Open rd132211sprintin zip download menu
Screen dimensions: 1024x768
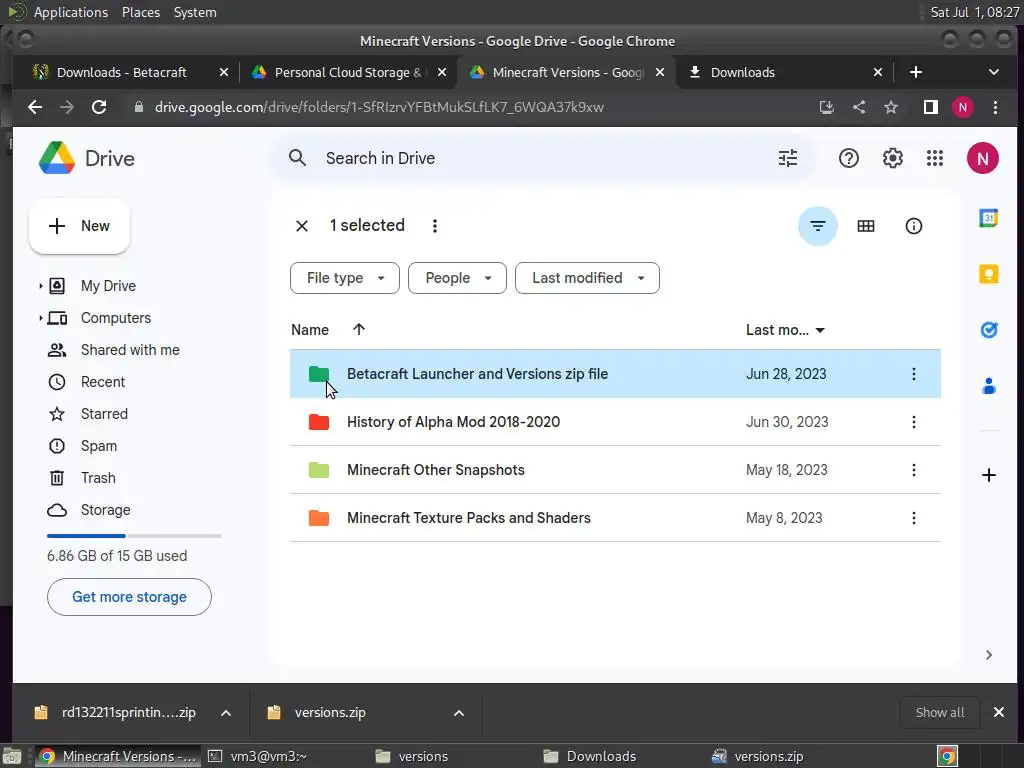tap(225, 713)
